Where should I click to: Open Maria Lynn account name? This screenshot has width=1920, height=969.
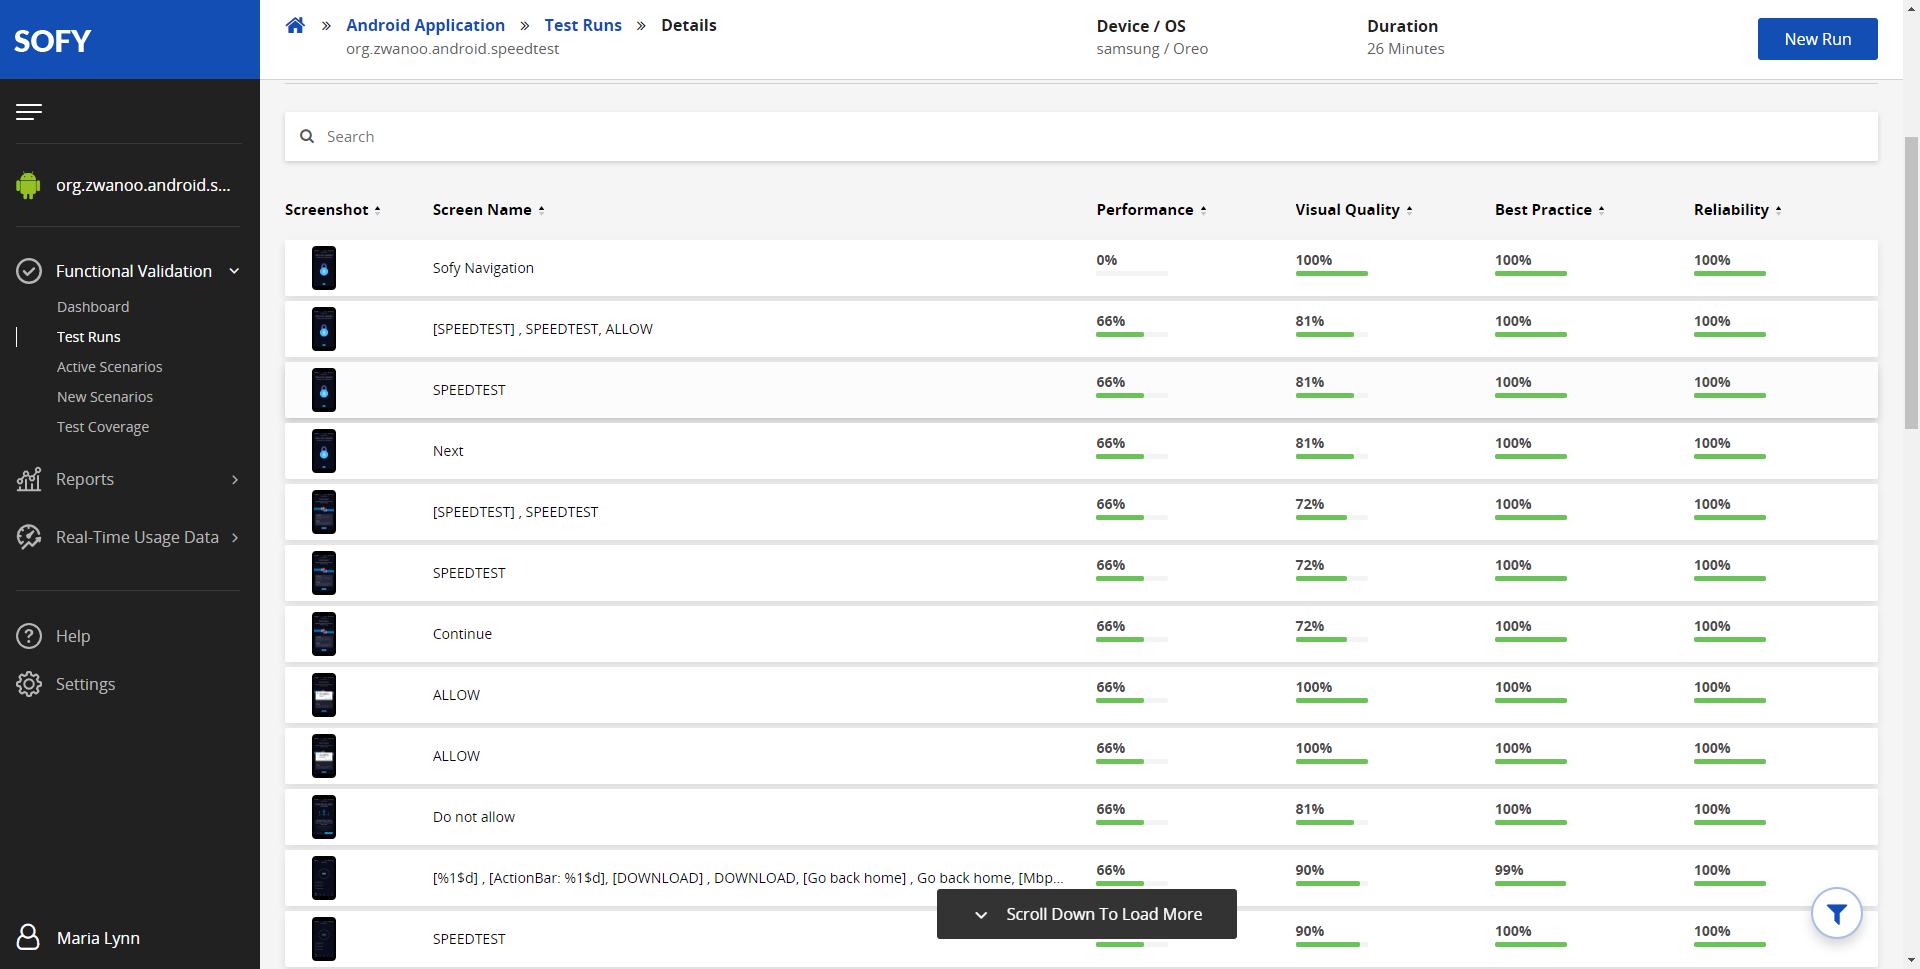pyautogui.click(x=98, y=938)
